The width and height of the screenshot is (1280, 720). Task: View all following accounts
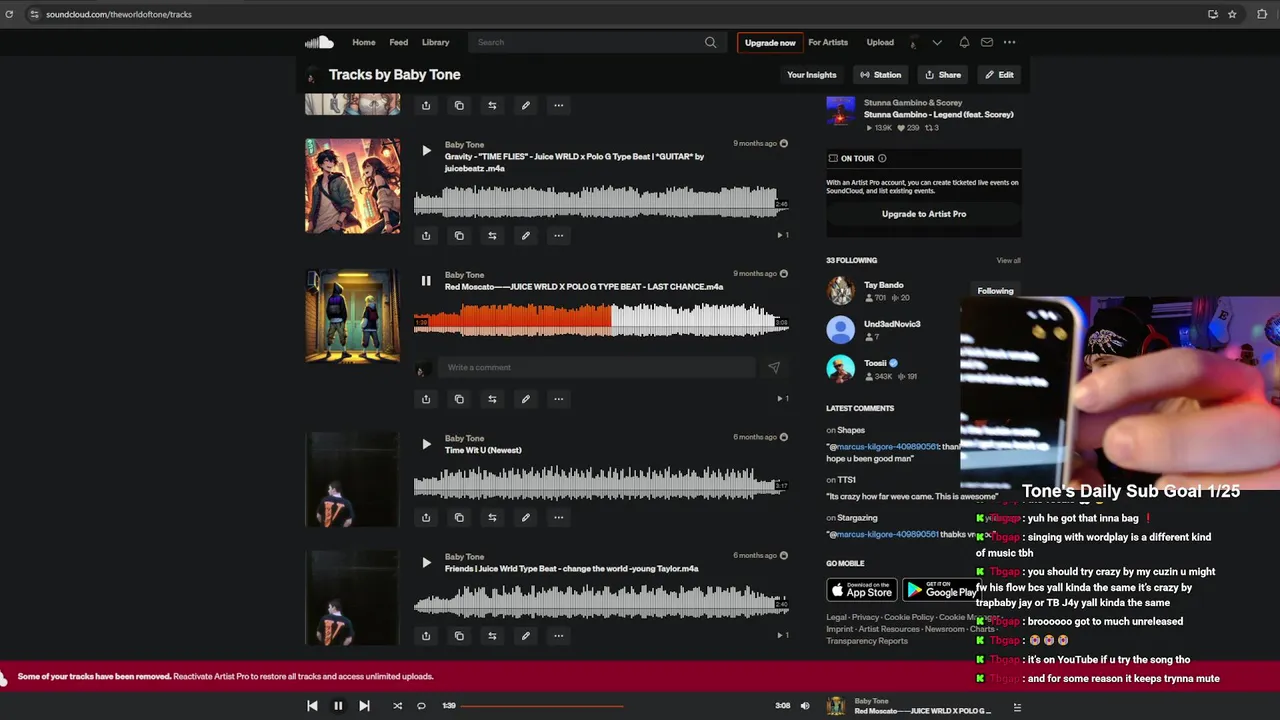(1008, 260)
